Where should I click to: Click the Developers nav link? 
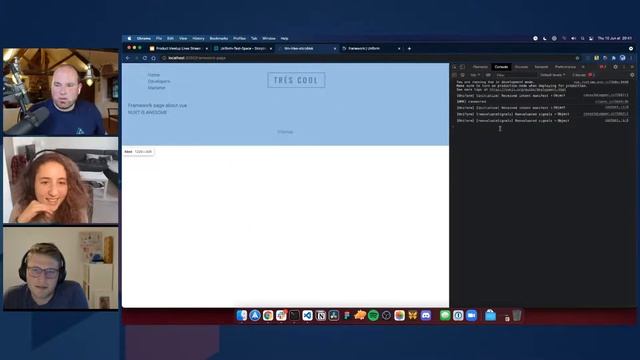click(x=159, y=81)
